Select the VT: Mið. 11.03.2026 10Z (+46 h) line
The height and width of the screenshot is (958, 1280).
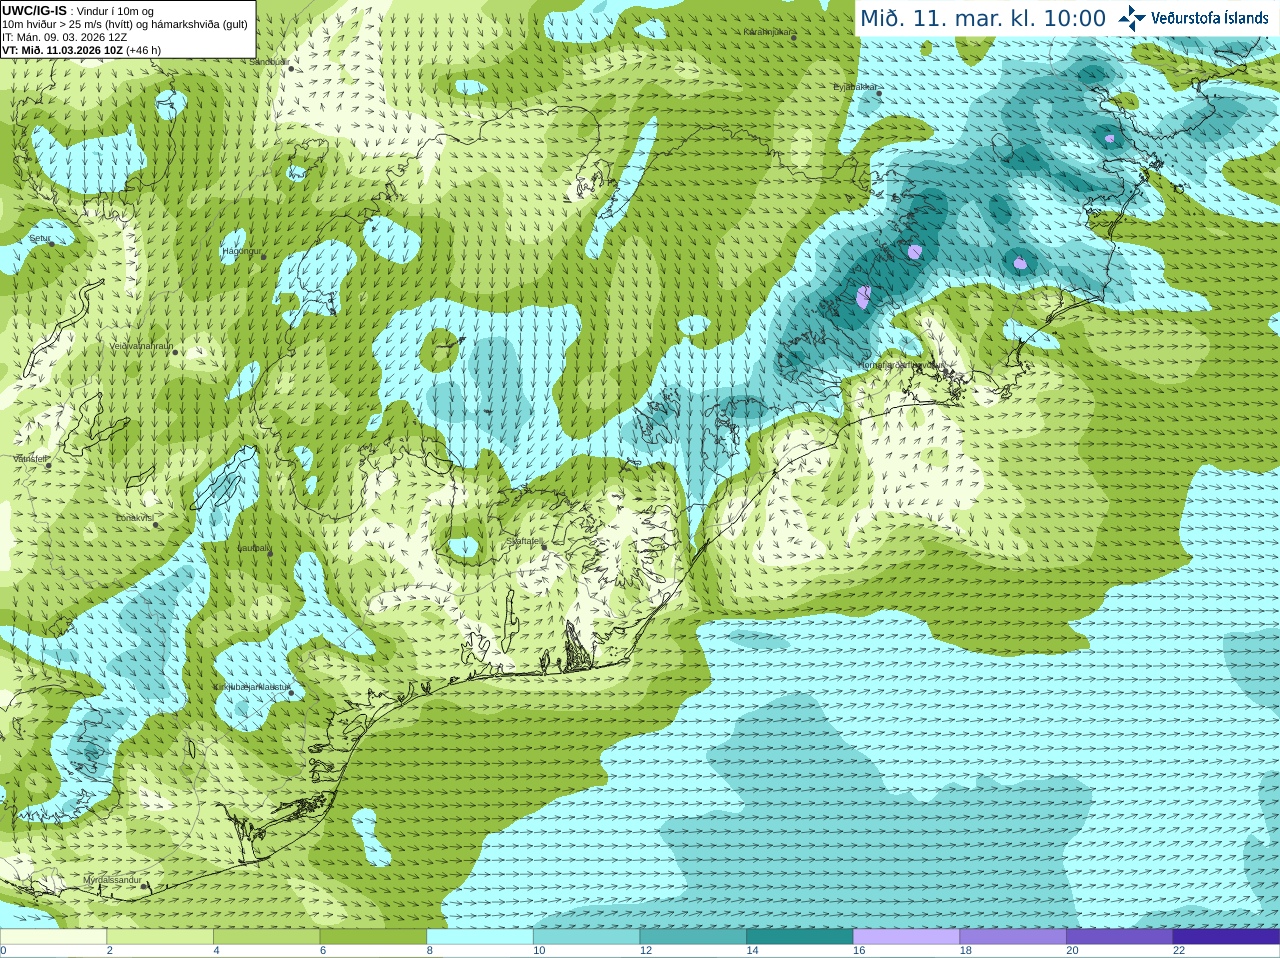coord(82,50)
